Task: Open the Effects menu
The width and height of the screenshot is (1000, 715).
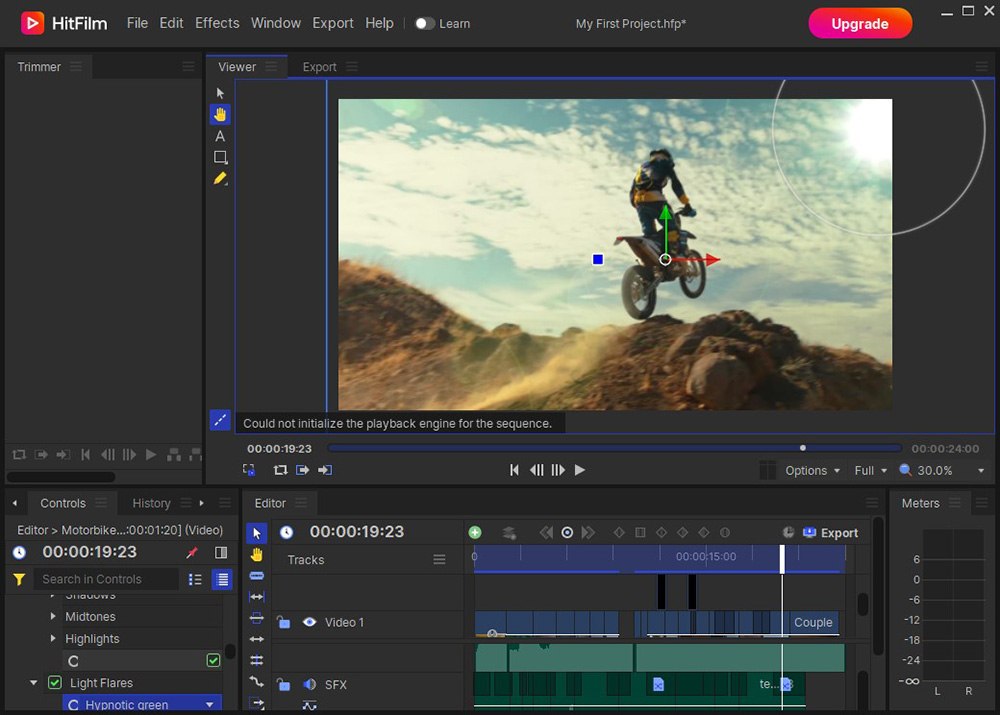Action: click(217, 23)
